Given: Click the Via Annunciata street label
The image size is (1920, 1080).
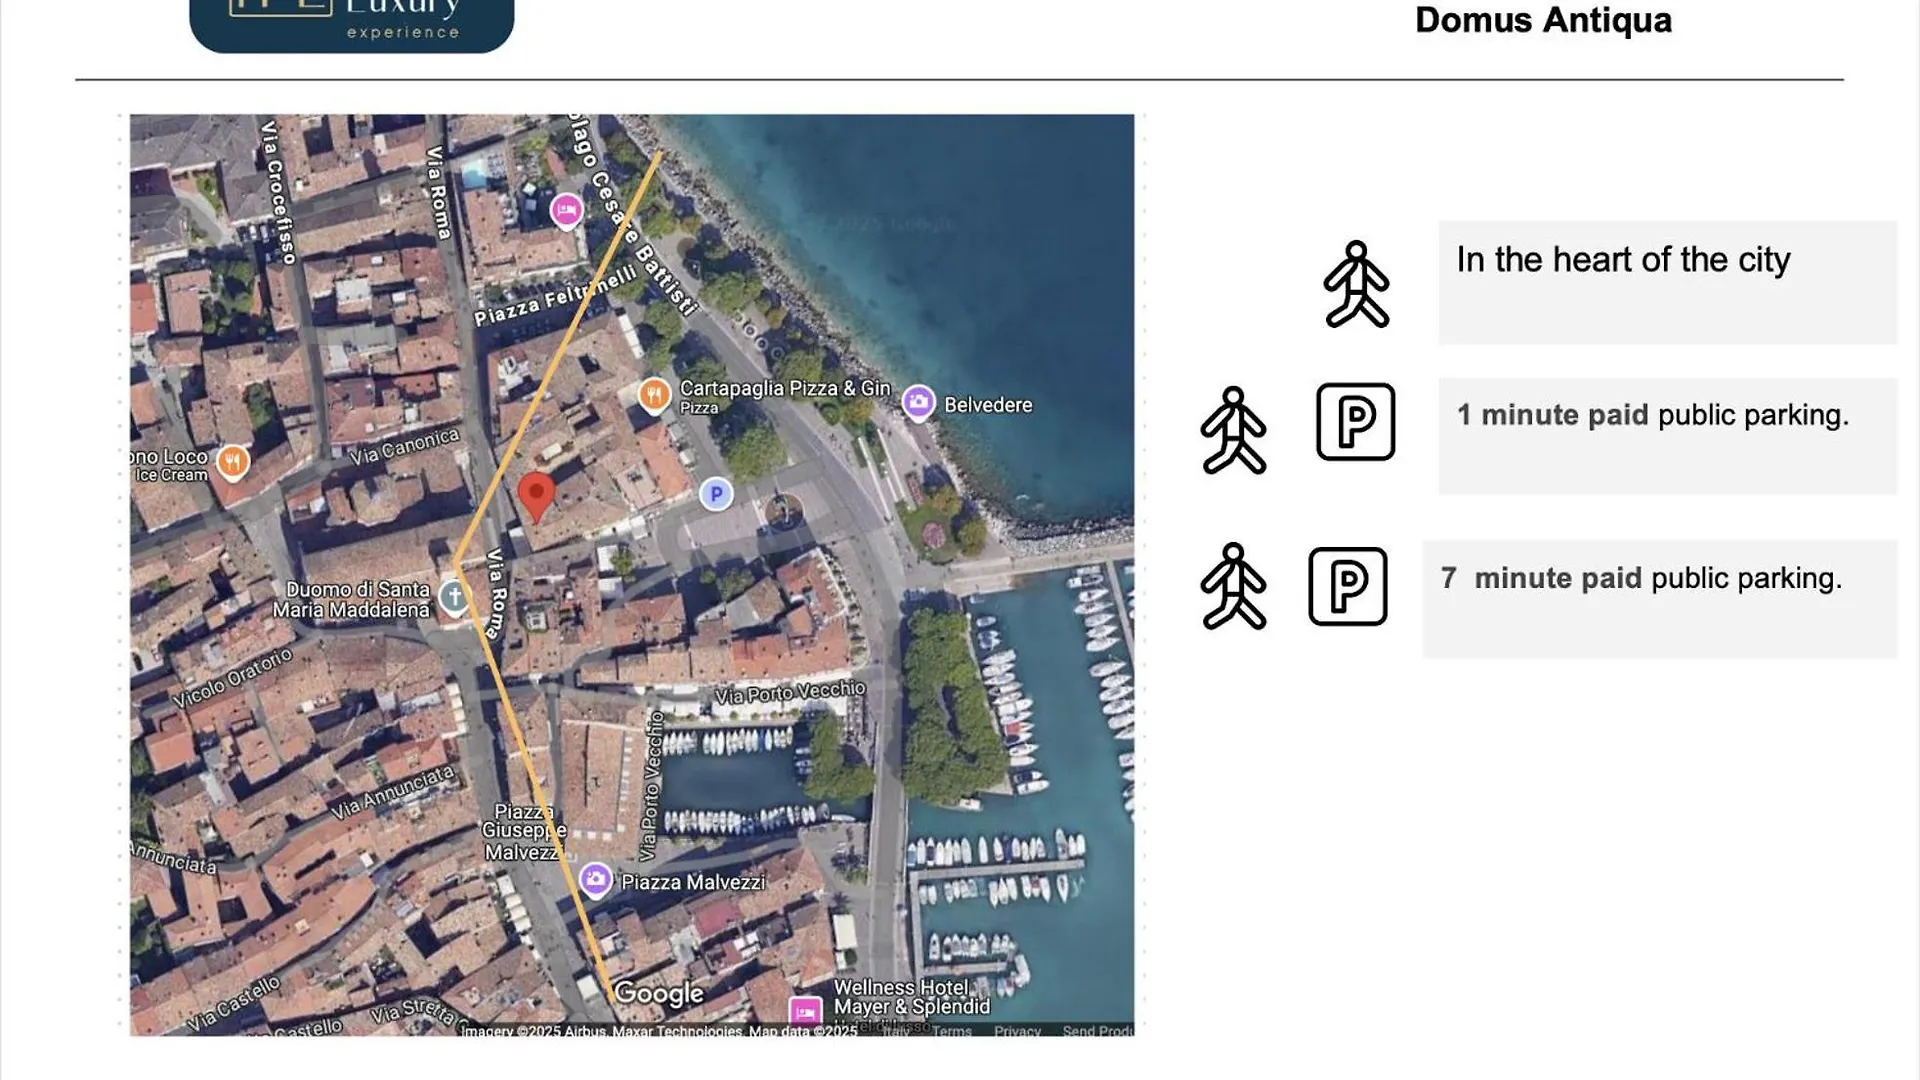Looking at the screenshot, I should point(393,793).
